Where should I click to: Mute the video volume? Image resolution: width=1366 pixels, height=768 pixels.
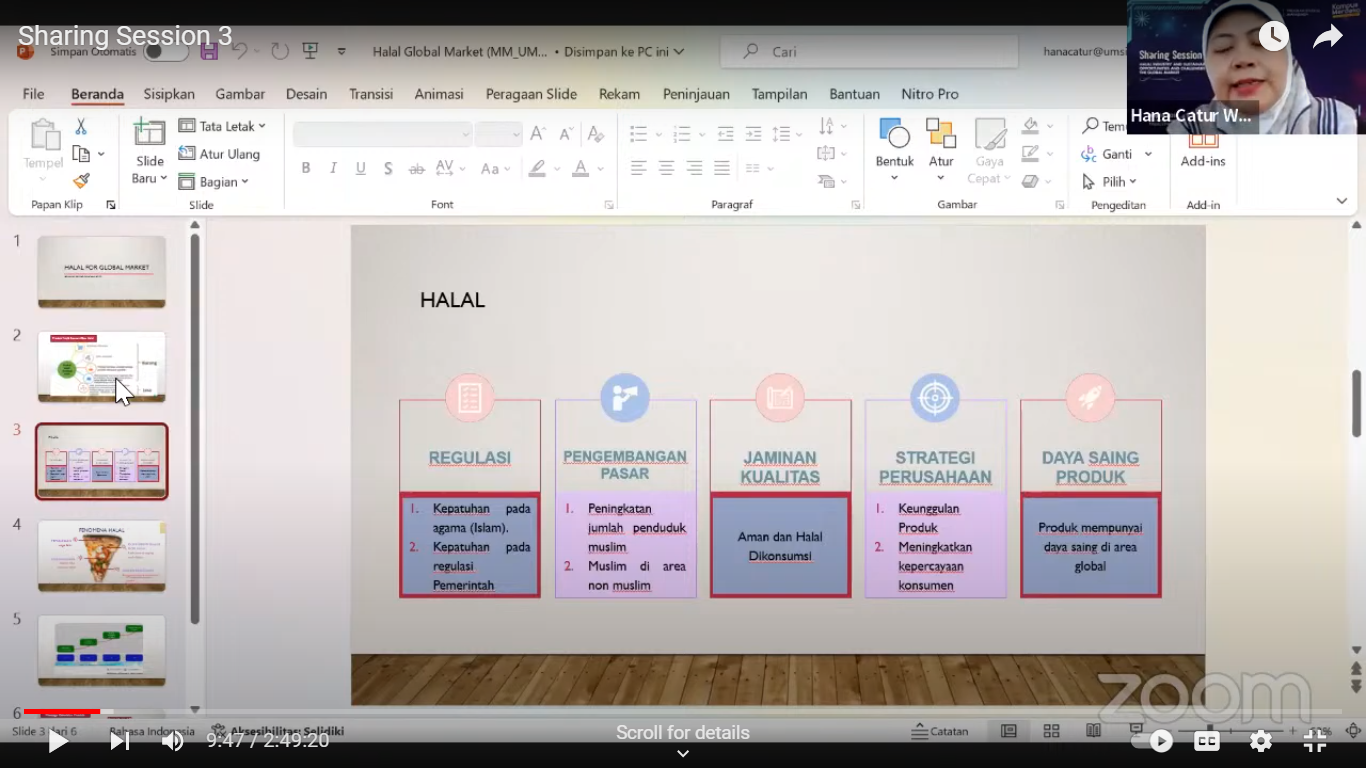(173, 741)
